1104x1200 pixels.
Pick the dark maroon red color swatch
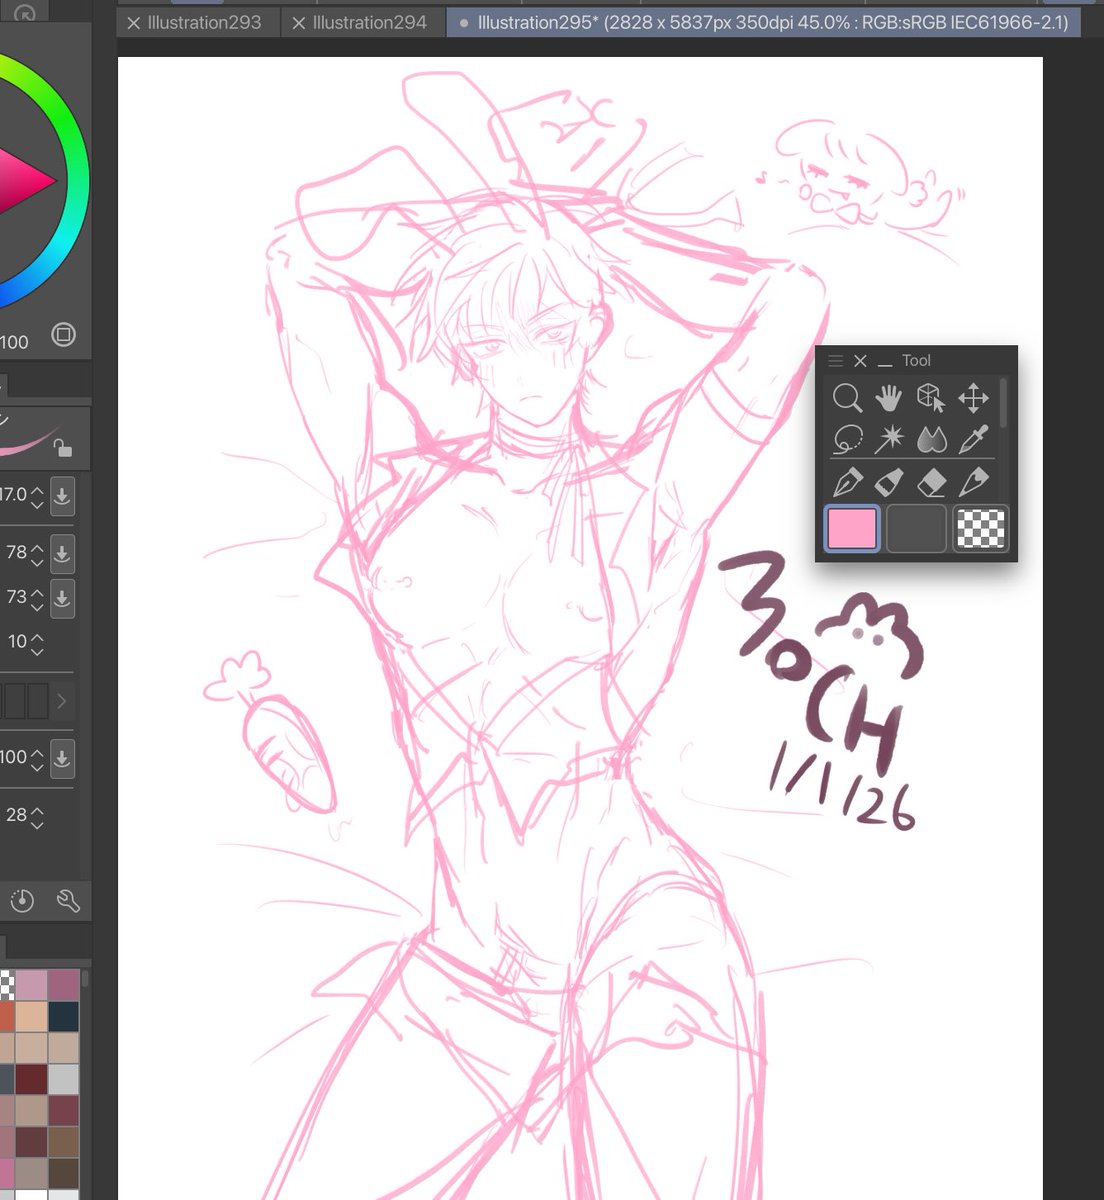tap(31, 1079)
